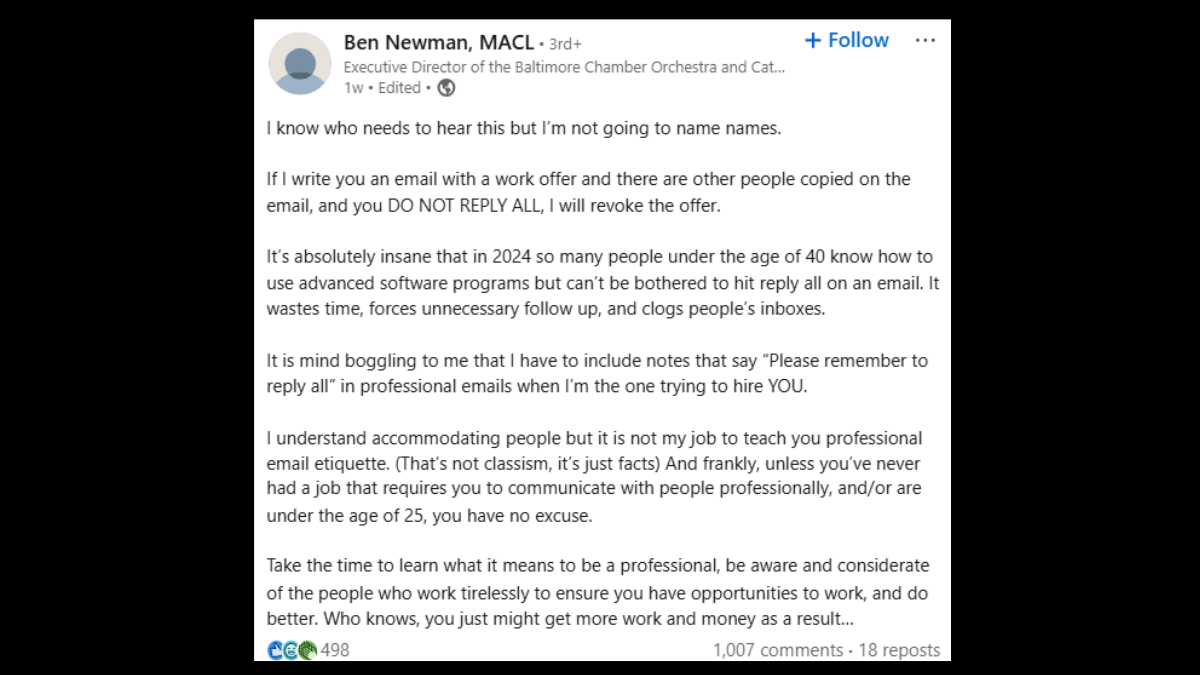Open the post's three-dot options menu
The width and height of the screenshot is (1200, 675).
(x=925, y=40)
